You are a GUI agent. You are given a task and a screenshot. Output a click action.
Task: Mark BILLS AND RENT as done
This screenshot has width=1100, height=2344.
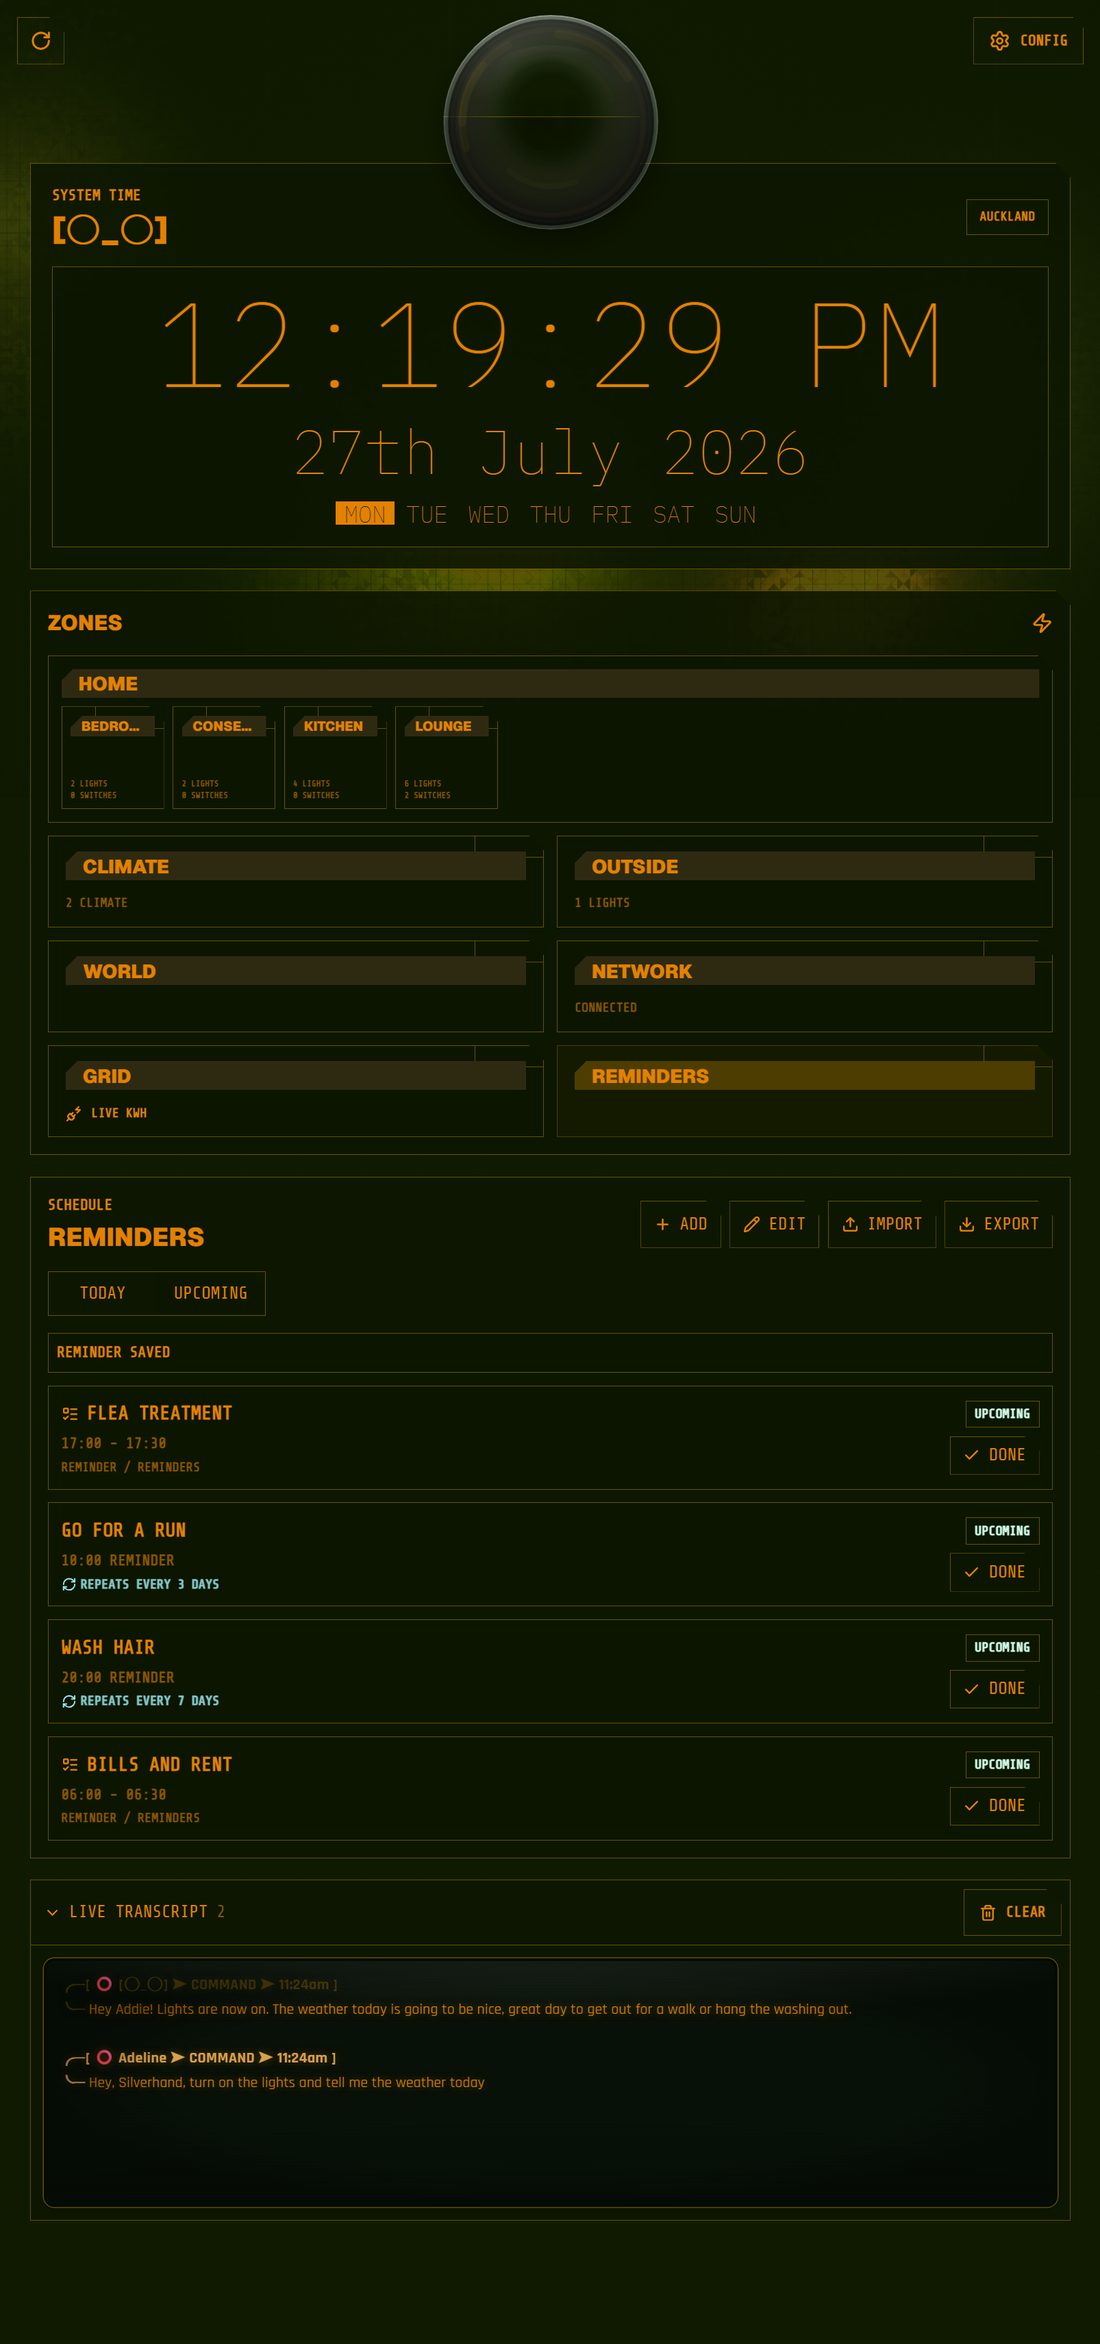pos(994,1806)
